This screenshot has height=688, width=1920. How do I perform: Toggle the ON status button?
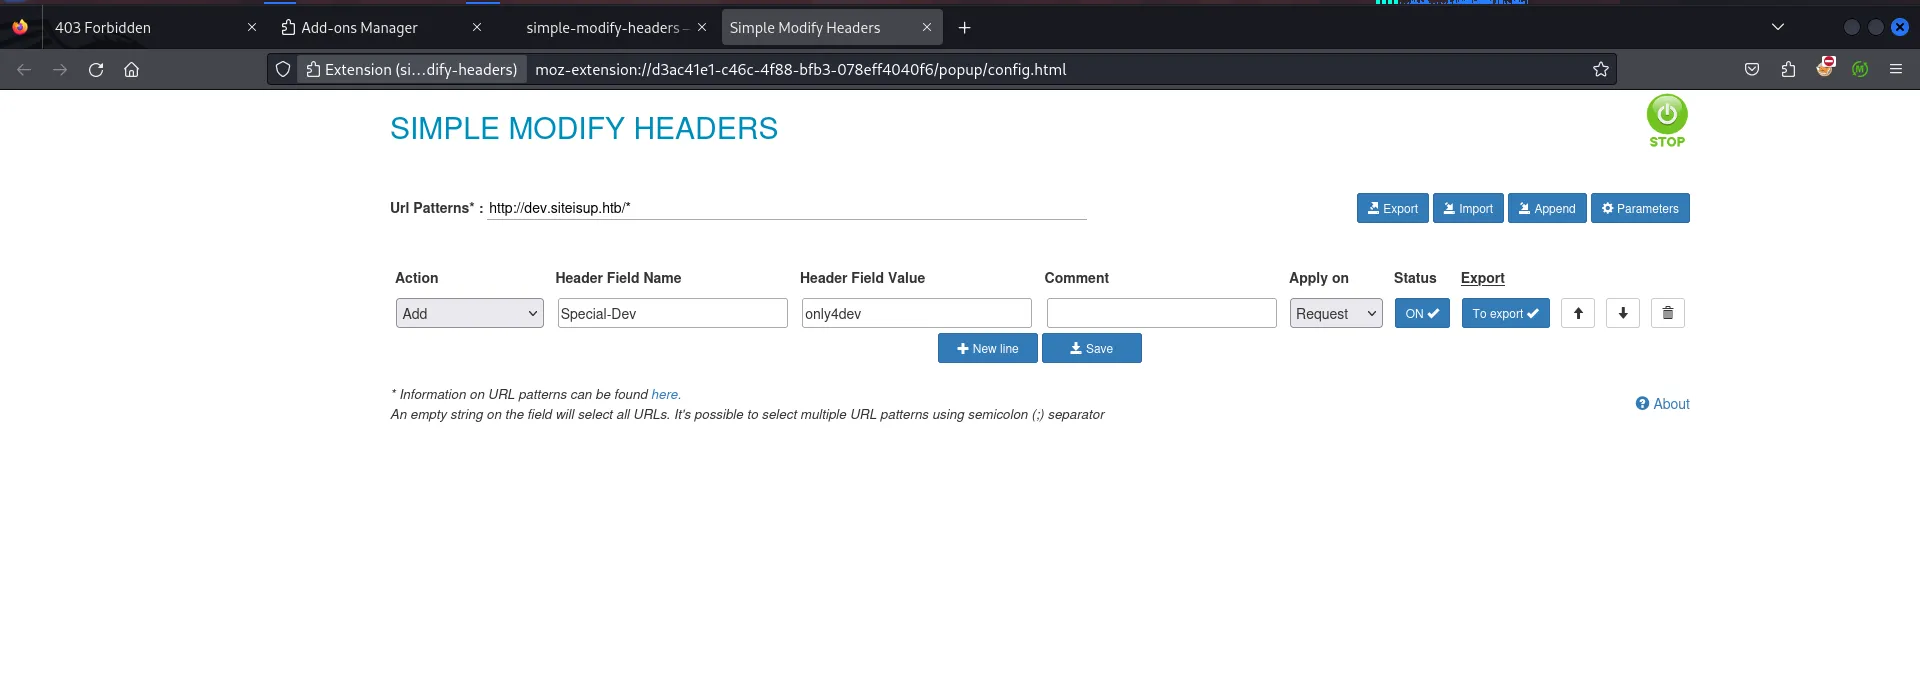click(x=1422, y=313)
